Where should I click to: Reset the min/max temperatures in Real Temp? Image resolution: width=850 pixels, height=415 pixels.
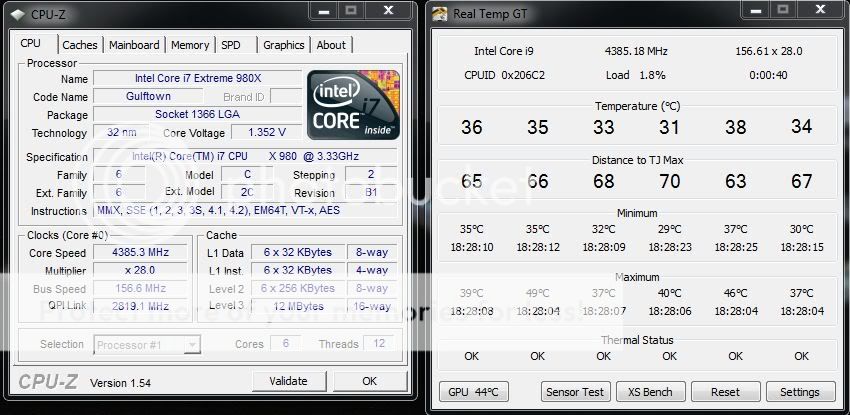tap(725, 392)
